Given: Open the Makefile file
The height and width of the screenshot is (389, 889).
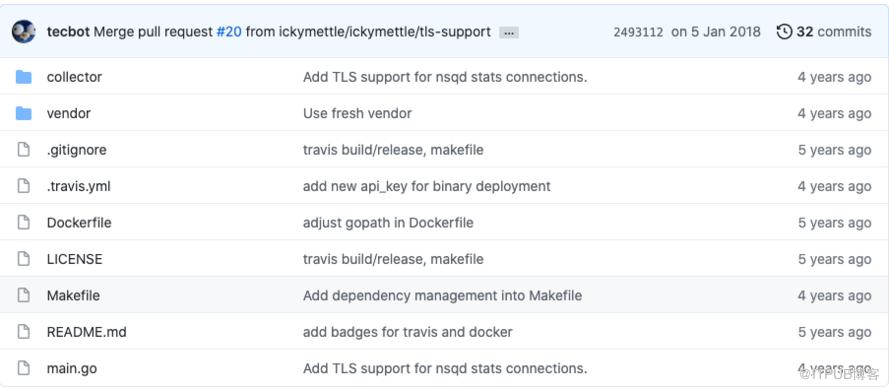Looking at the screenshot, I should click(x=73, y=295).
